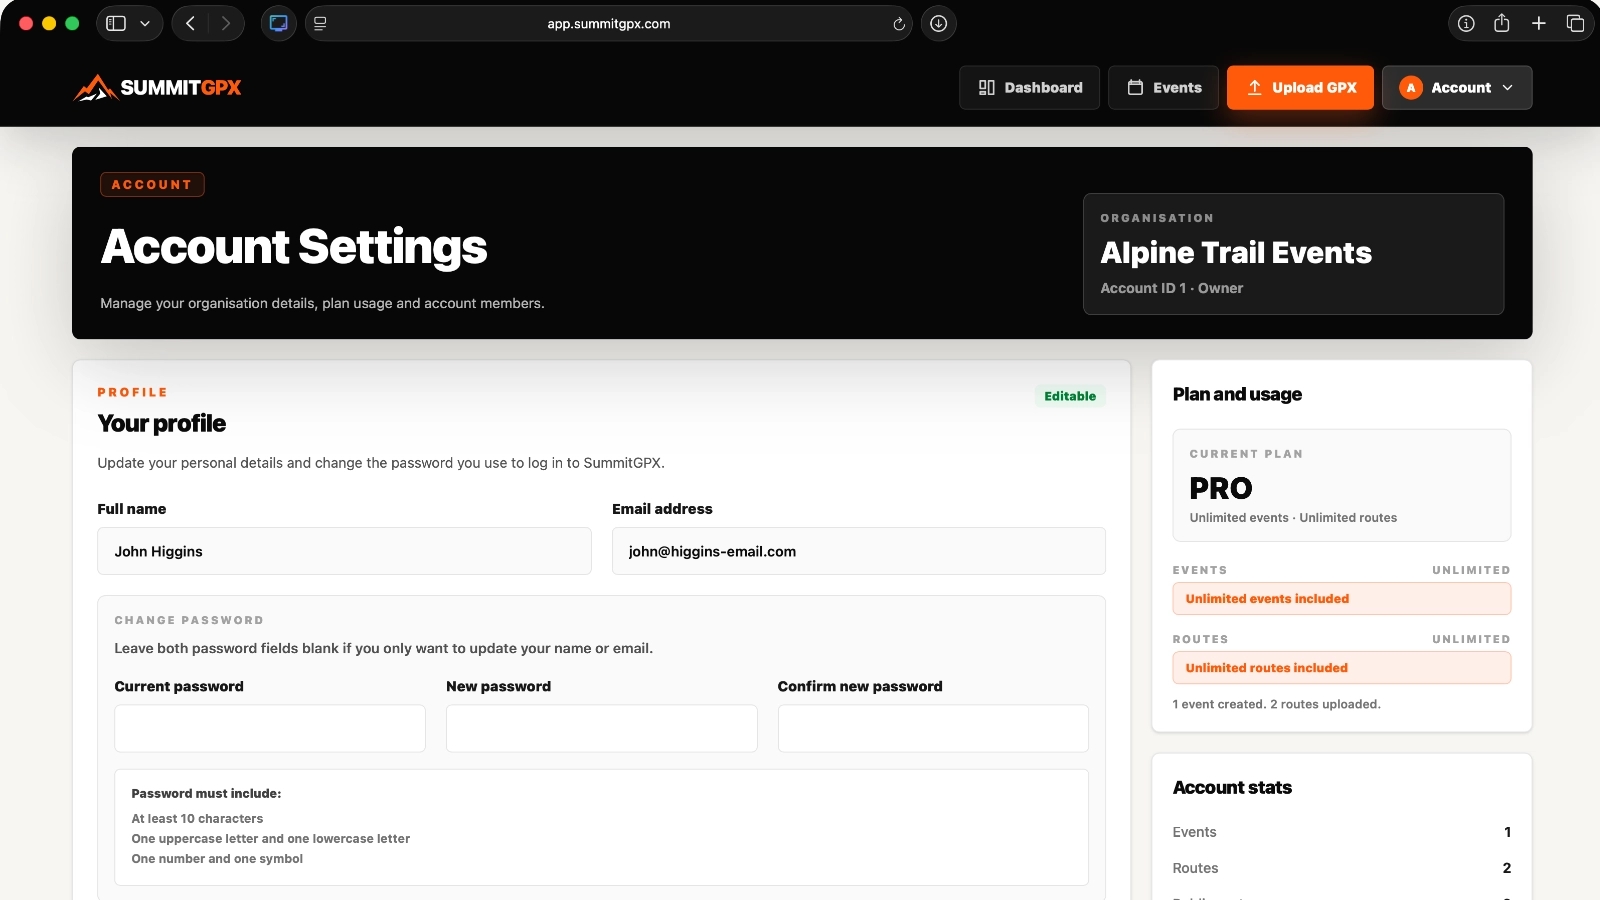Viewport: 1600px width, 900px height.
Task: Show the tab overview
Action: pos(1575,23)
